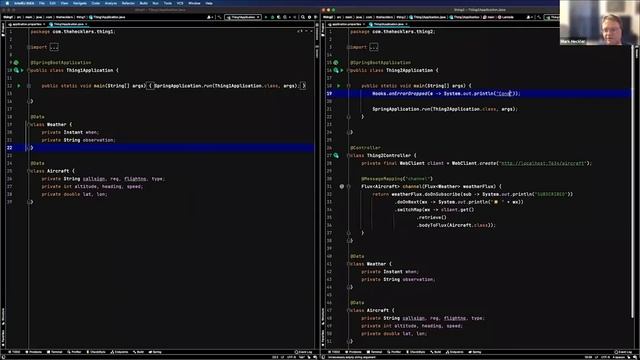Open the View menu
The height and width of the screenshot is (360, 640).
(64, 3)
